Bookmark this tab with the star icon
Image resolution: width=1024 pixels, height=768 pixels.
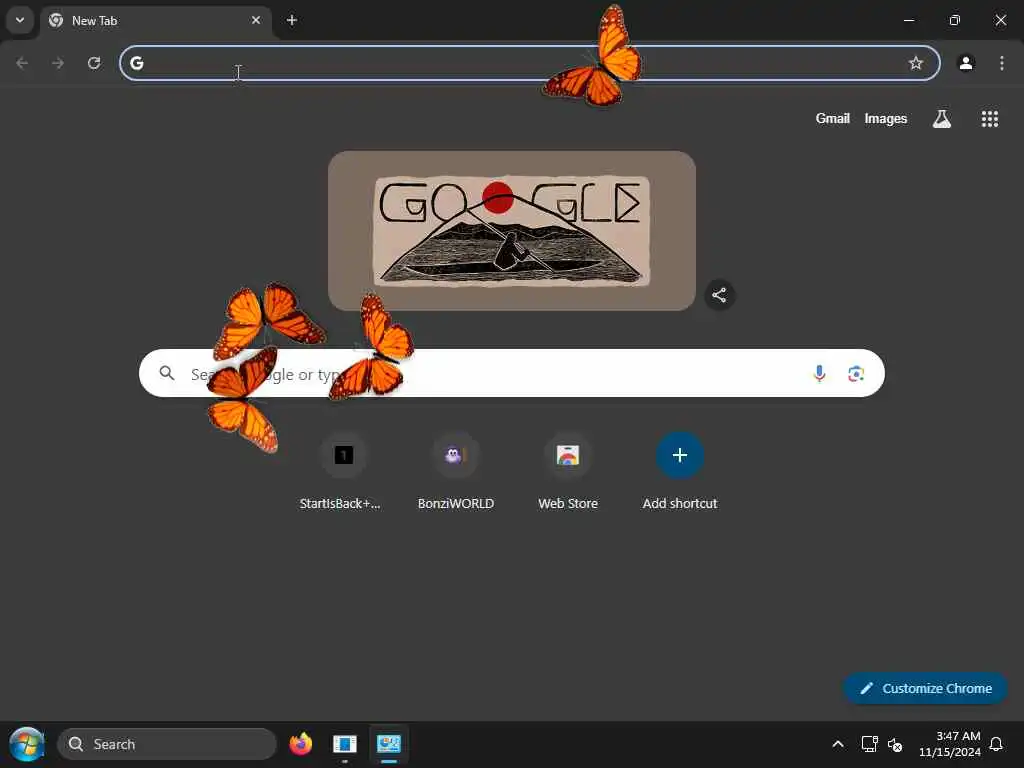point(916,63)
